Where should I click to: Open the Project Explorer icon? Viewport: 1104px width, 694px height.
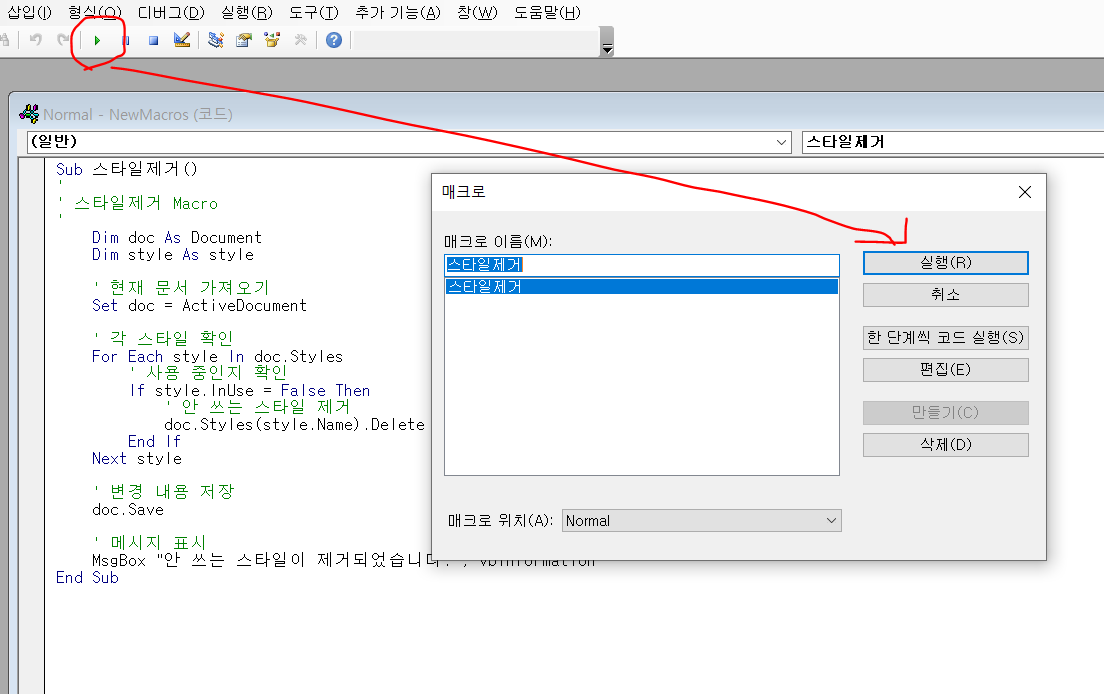click(x=215, y=40)
